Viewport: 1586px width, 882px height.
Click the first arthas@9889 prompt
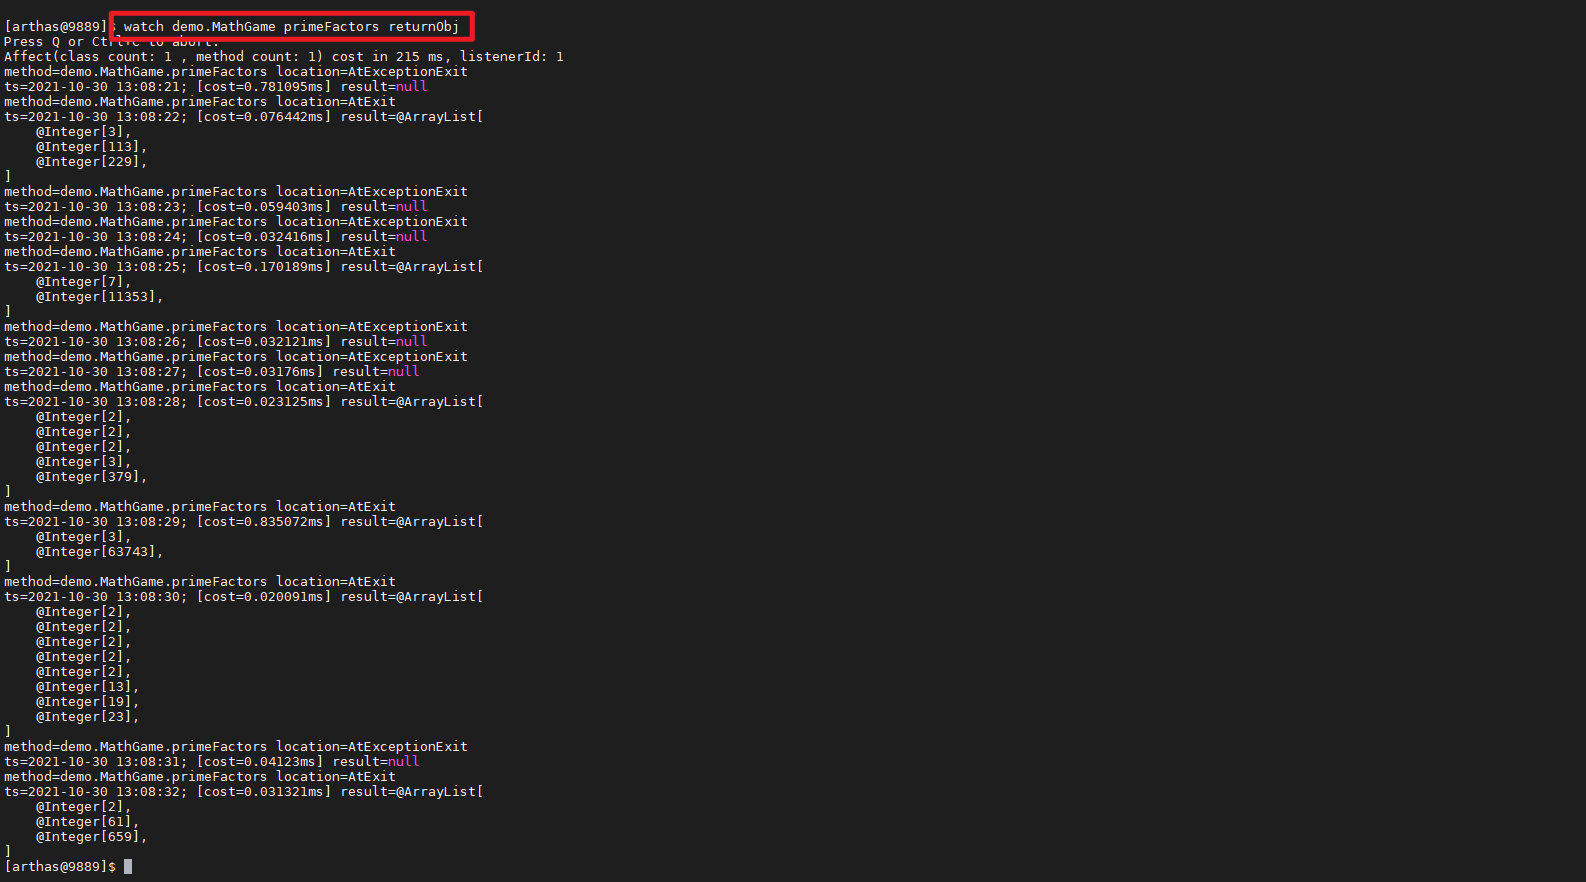pyautogui.click(x=56, y=27)
